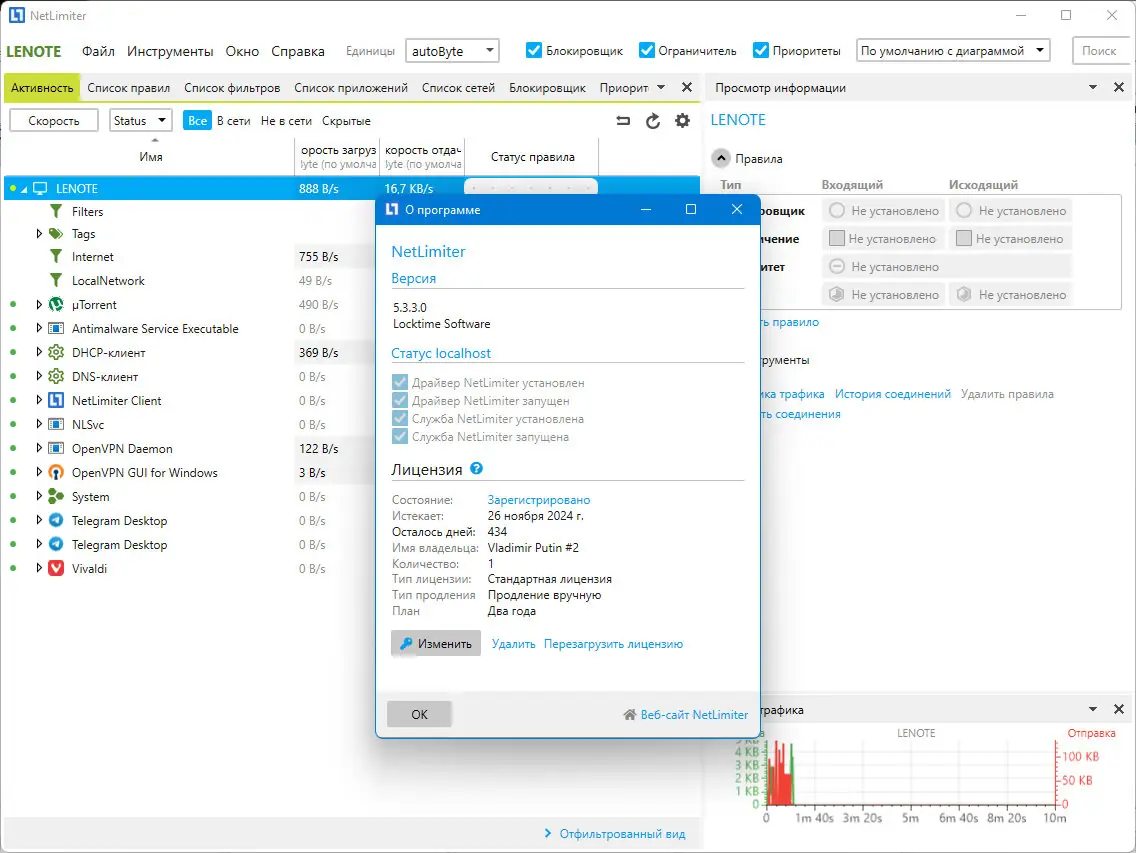Open the По умолчанию с диаграммой dropdown

point(953,51)
